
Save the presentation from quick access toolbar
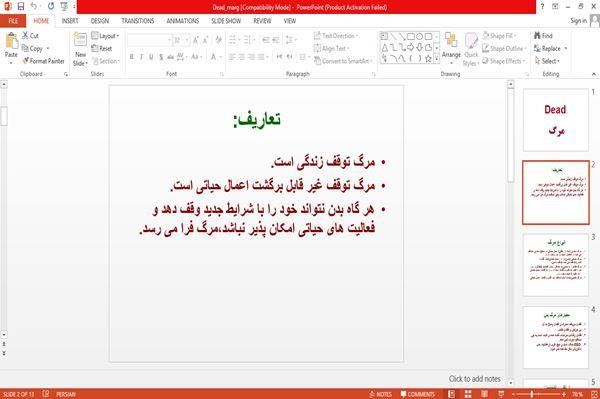(x=21, y=7)
